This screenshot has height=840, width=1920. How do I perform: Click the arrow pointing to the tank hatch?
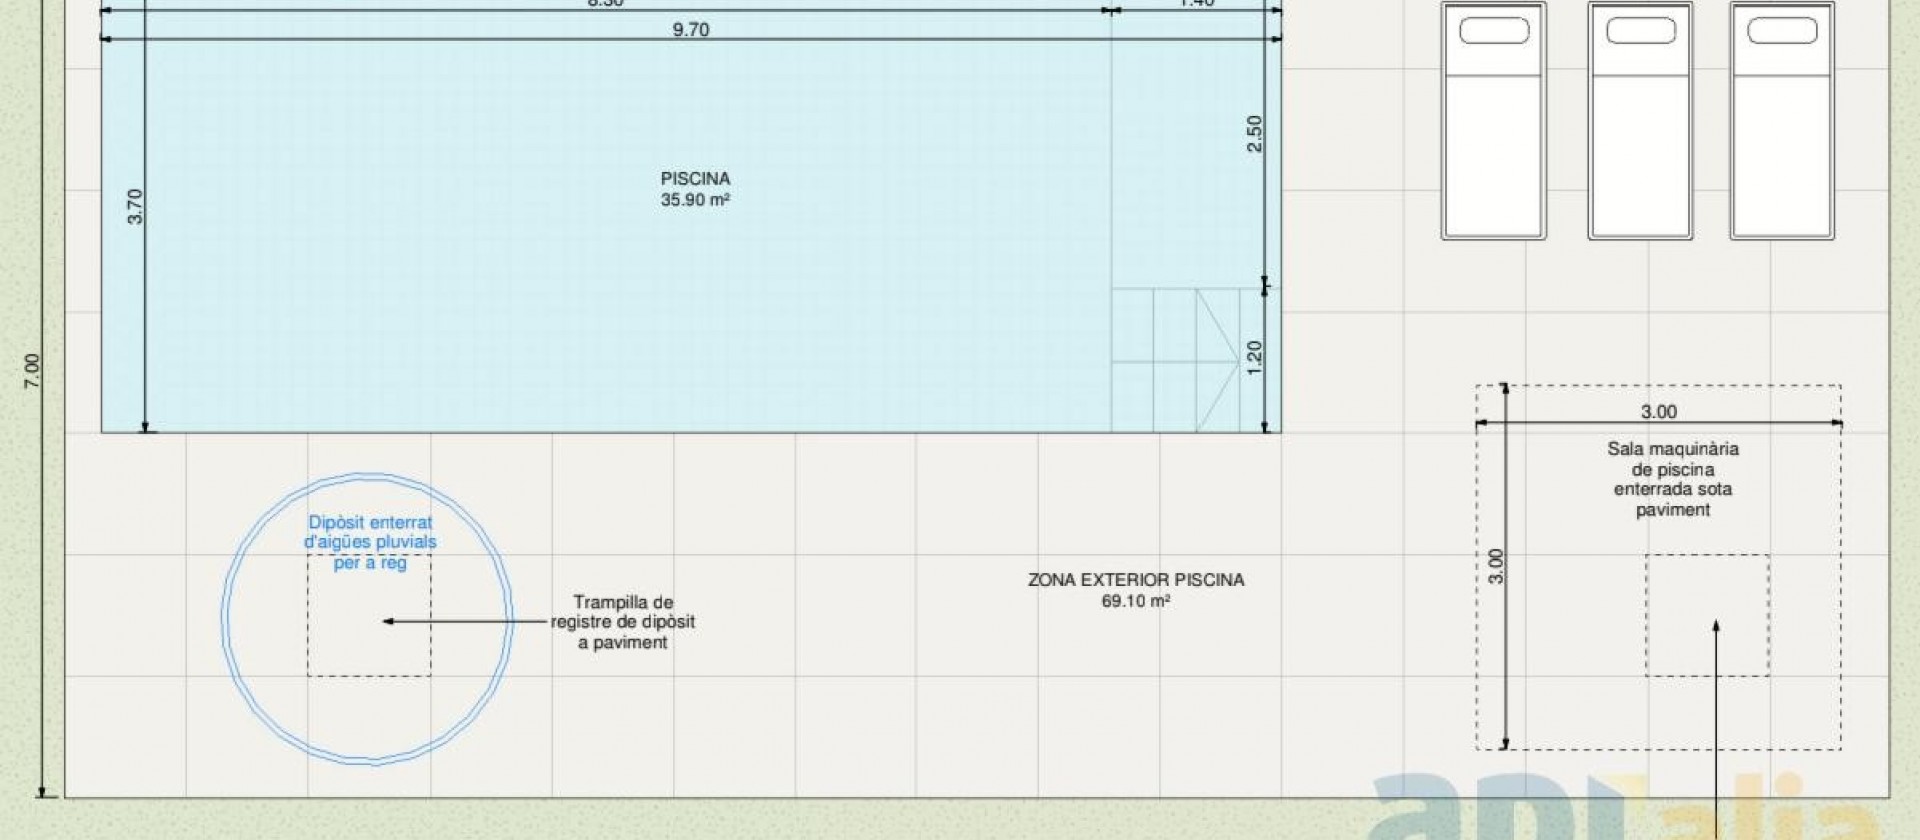pyautogui.click(x=450, y=621)
